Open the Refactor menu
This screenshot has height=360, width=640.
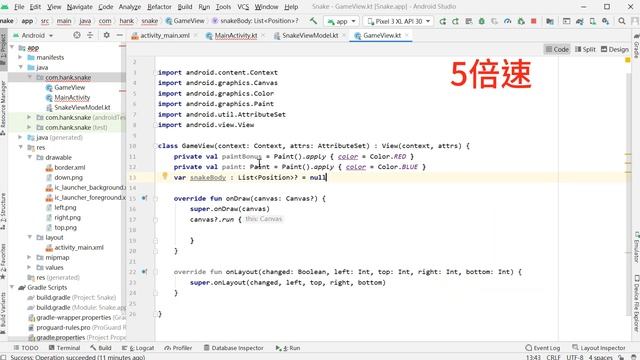(x=159, y=7)
